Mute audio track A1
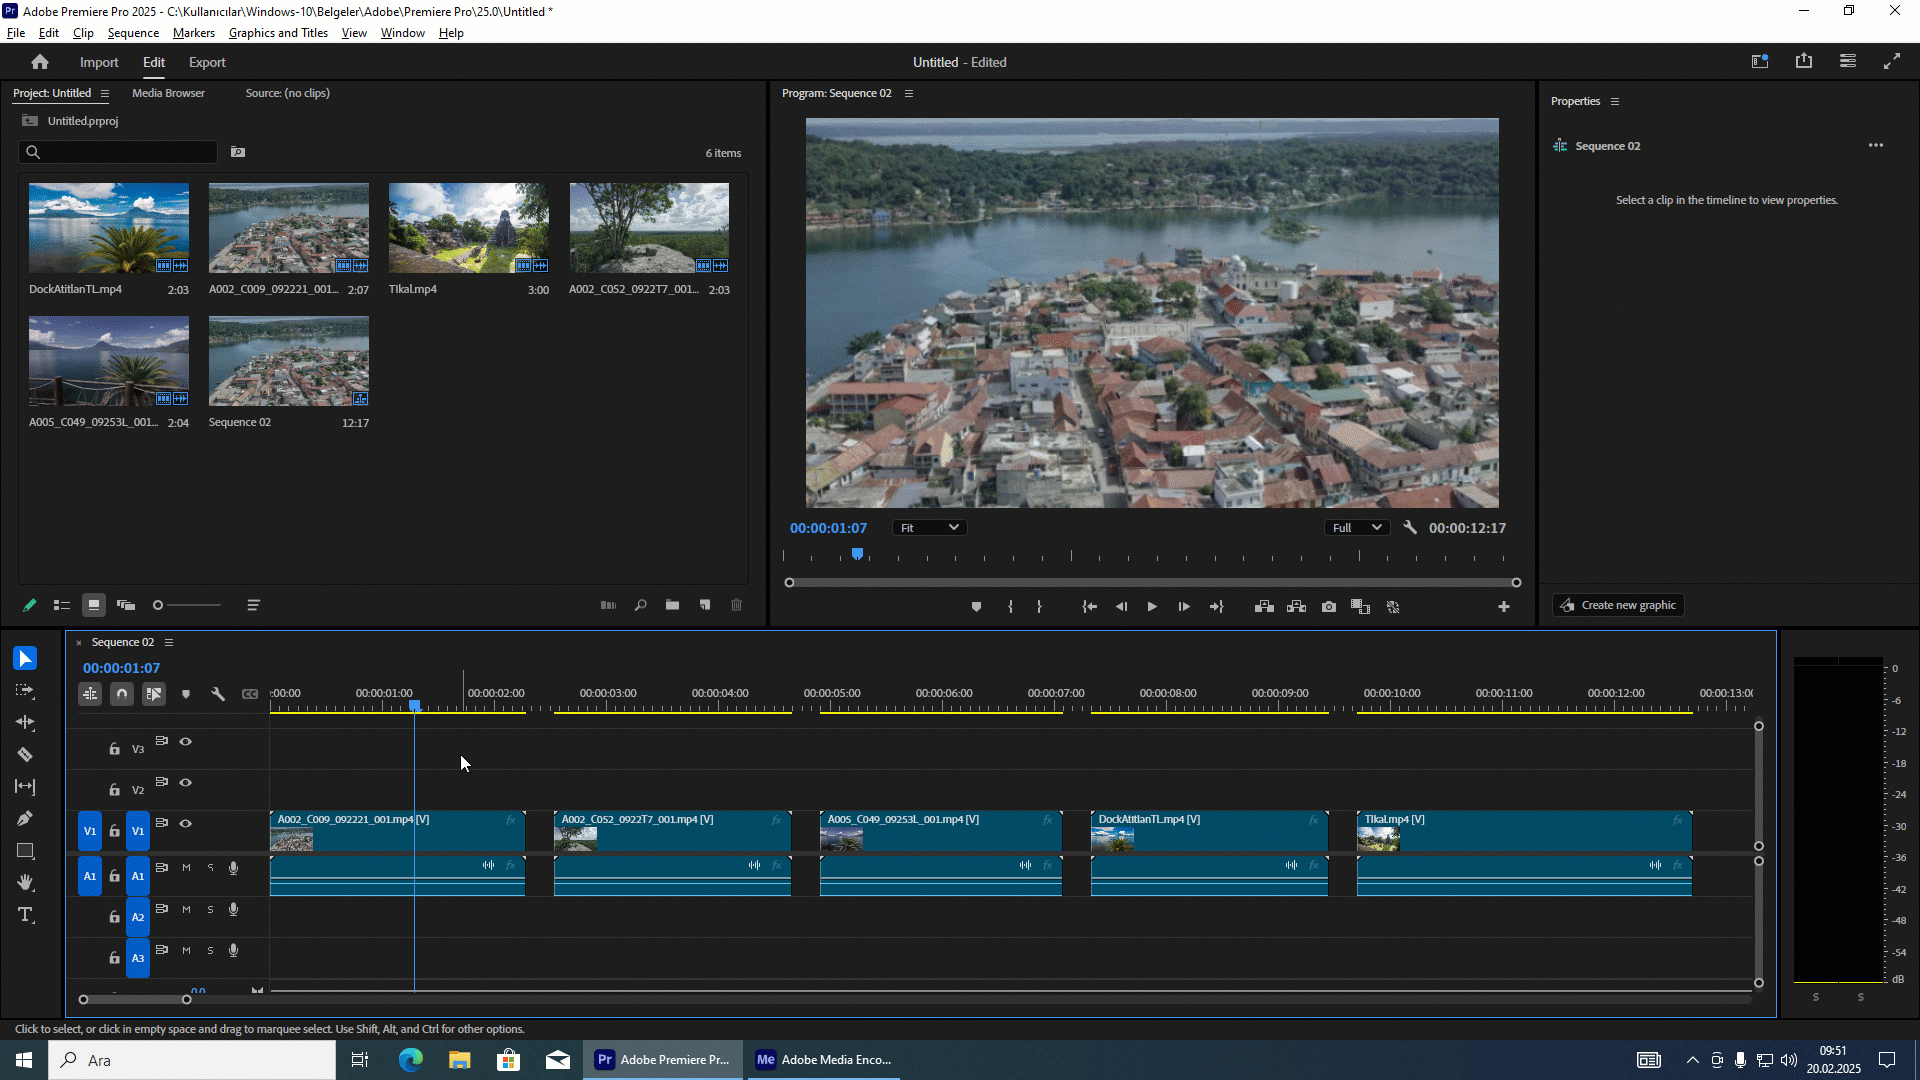The width and height of the screenshot is (1920, 1080). pos(186,868)
